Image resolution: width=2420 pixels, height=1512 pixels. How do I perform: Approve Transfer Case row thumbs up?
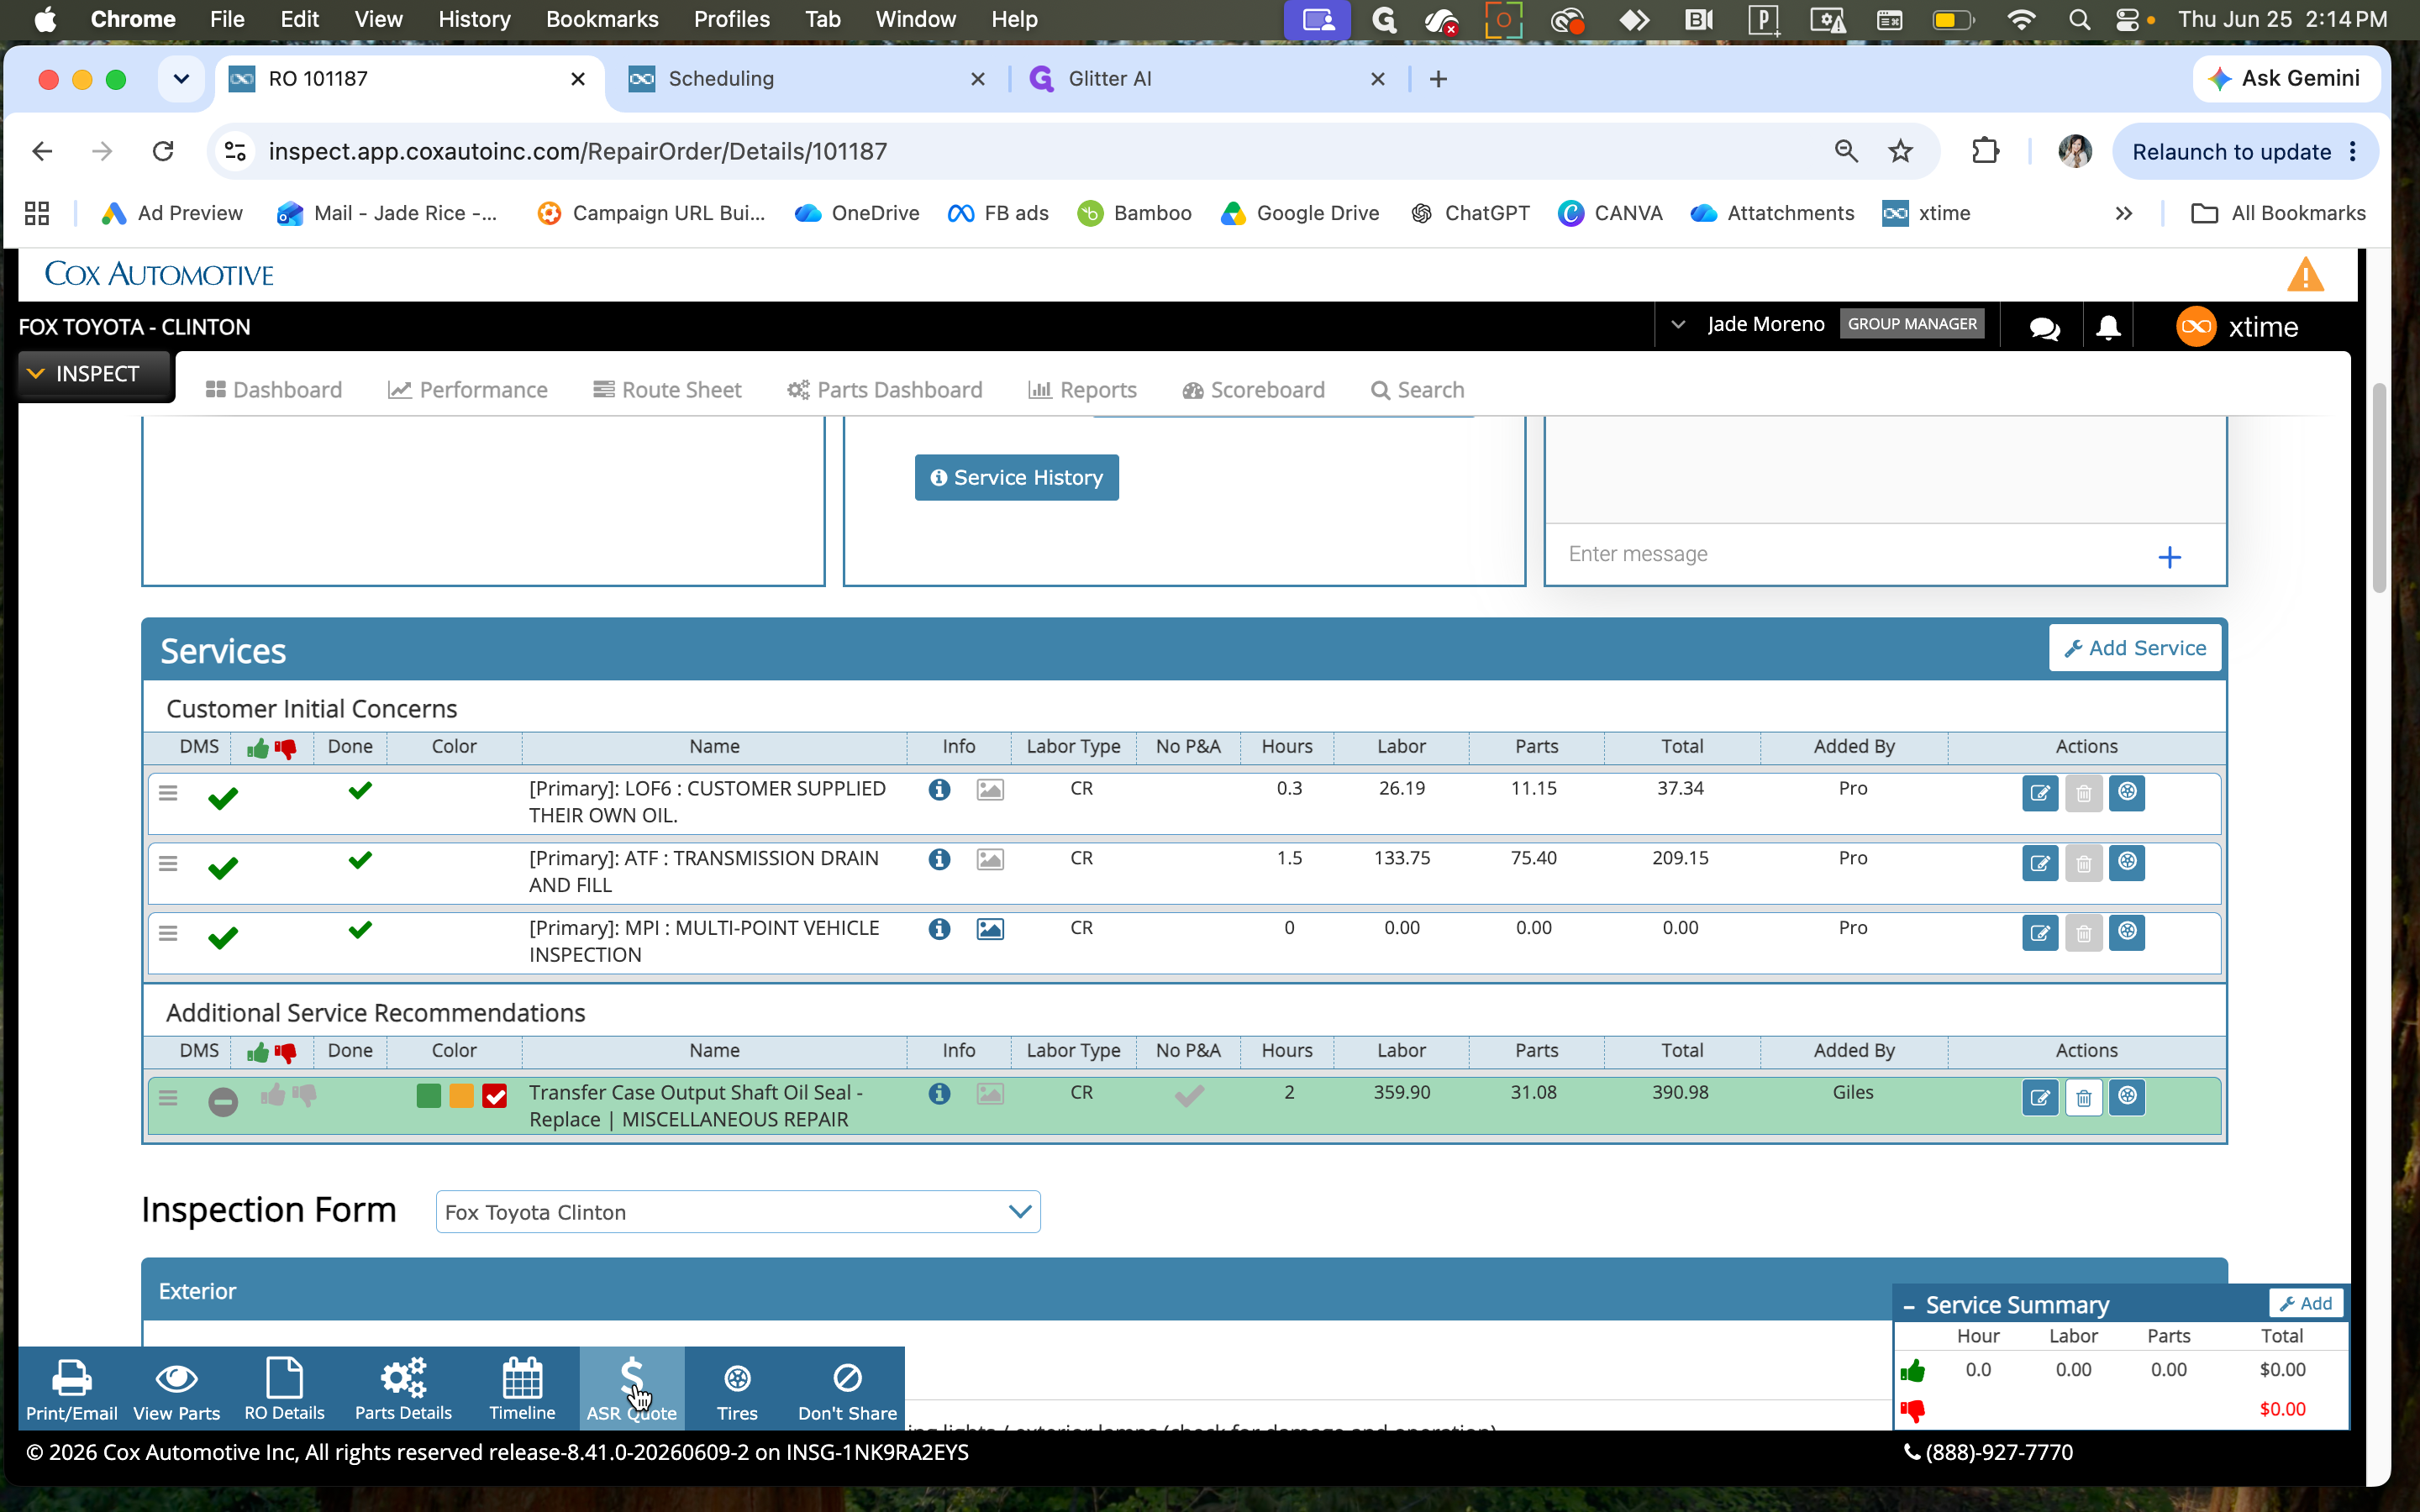(x=273, y=1096)
